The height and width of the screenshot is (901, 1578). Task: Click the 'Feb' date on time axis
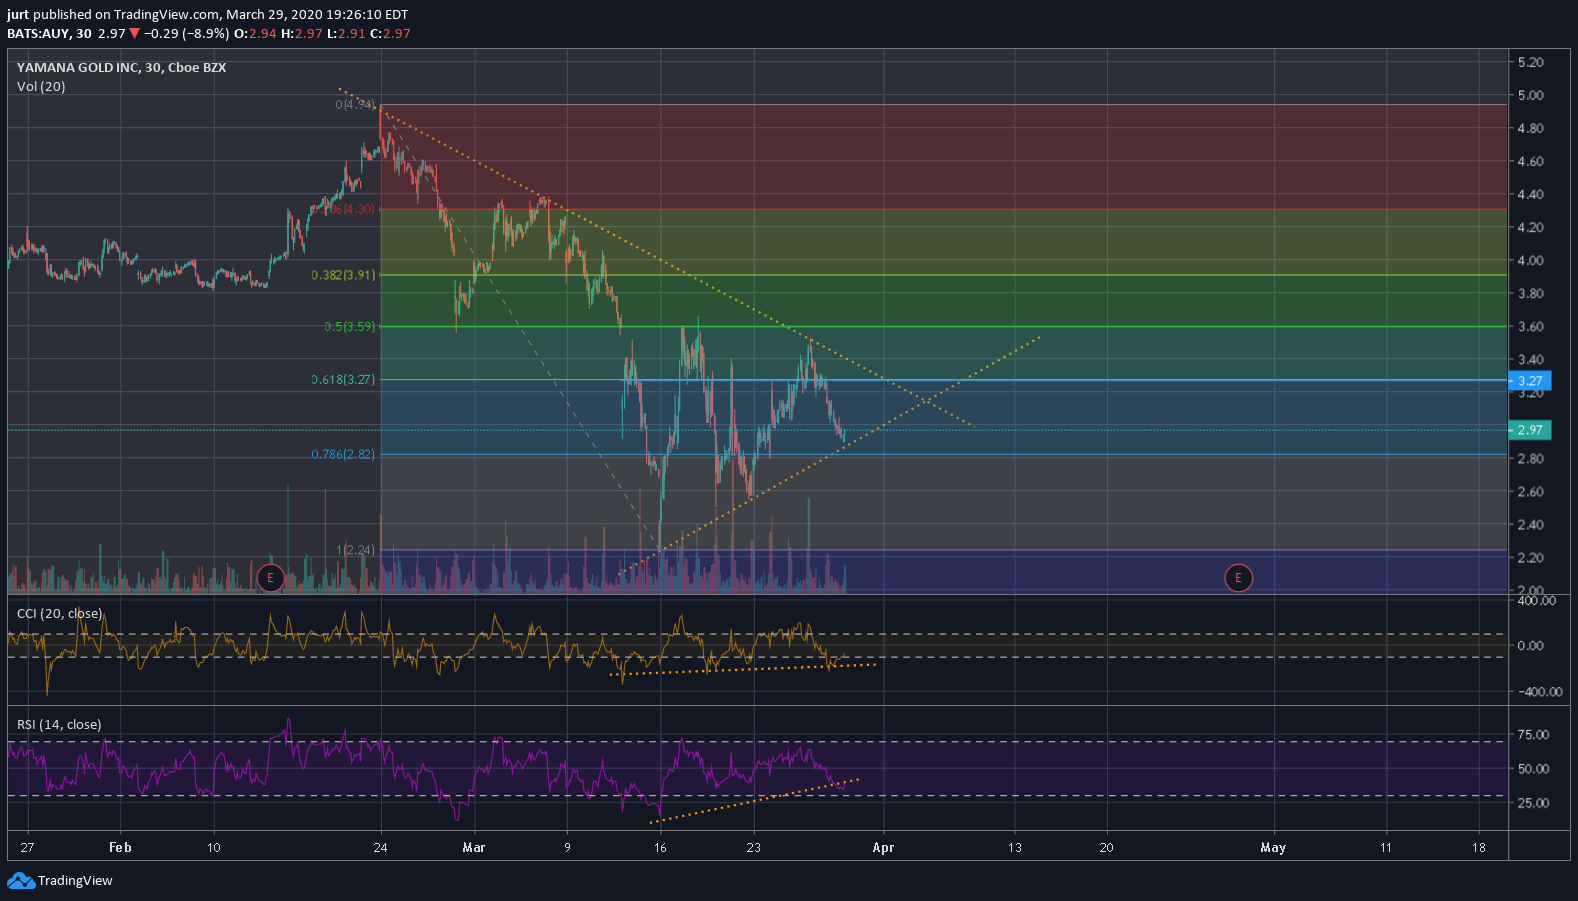click(x=120, y=848)
